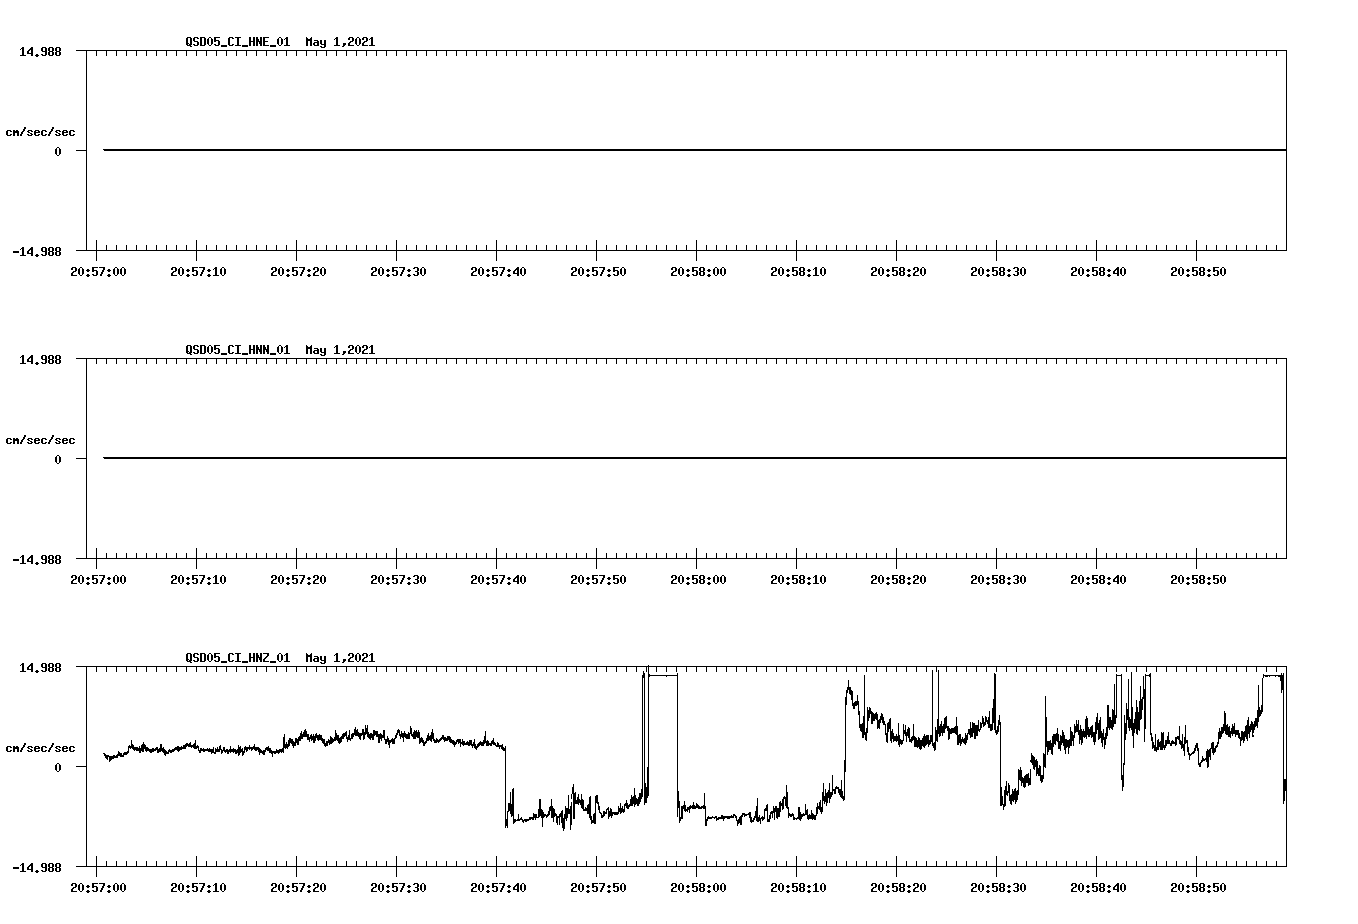Click the 20:57:30 time label under the HNN plot
This screenshot has height=924, width=1358.
(400, 578)
